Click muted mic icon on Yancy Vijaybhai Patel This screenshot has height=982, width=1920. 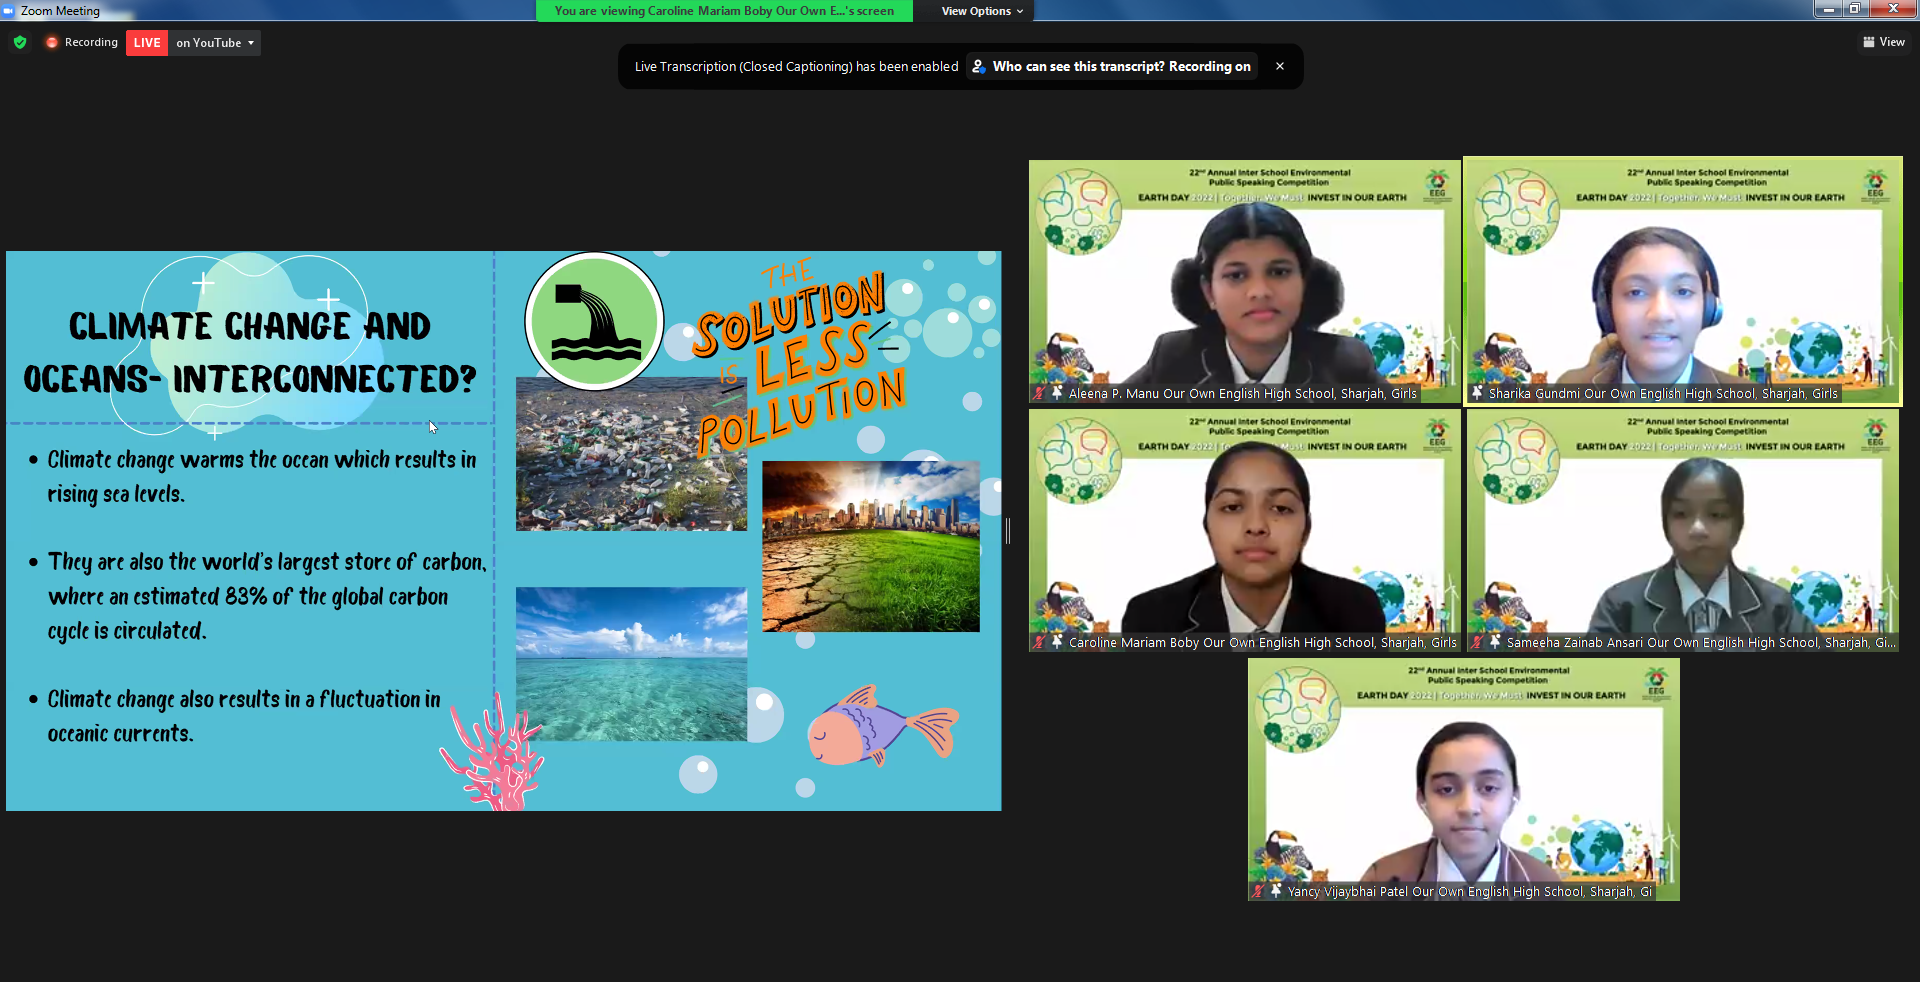tap(1258, 891)
